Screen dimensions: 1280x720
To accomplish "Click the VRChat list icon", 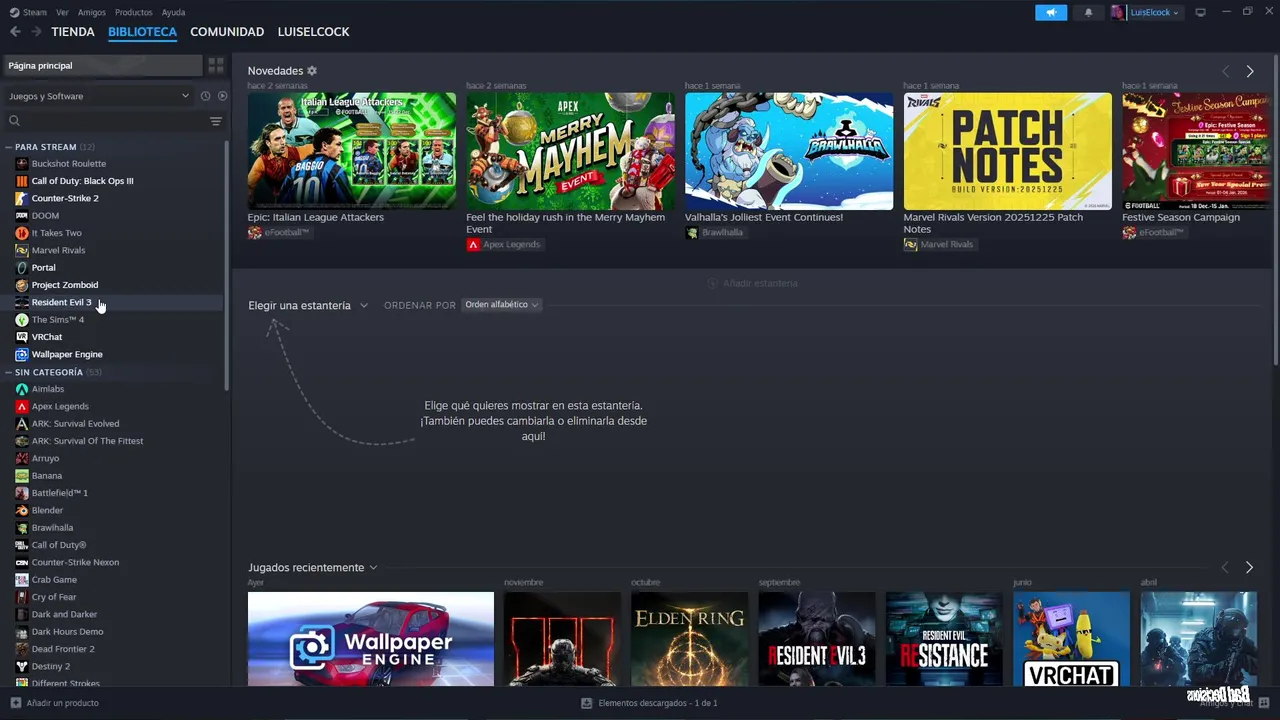I will click(x=22, y=337).
